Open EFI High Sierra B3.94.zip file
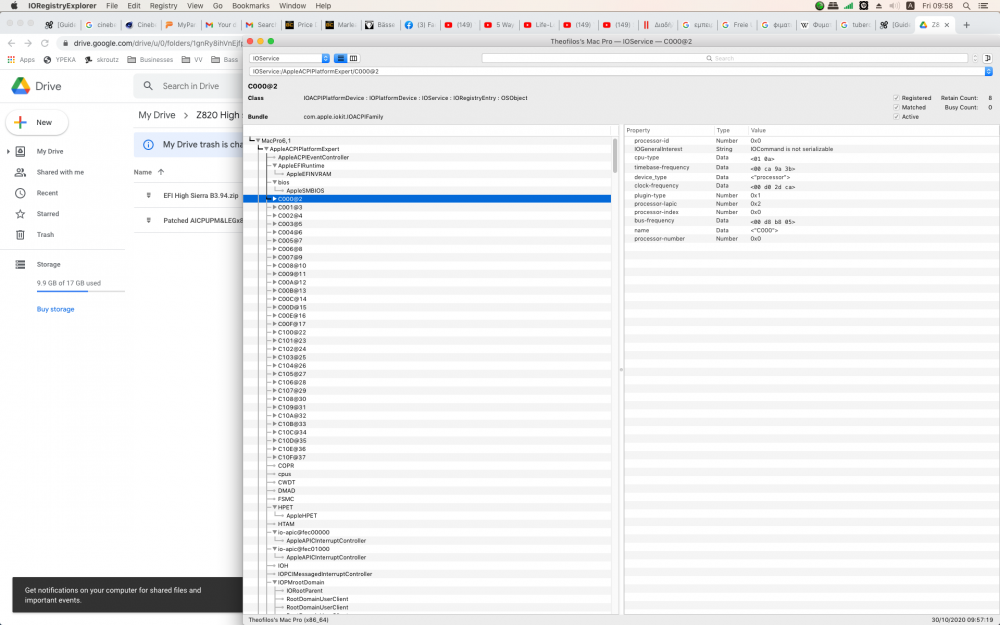 pos(201,196)
